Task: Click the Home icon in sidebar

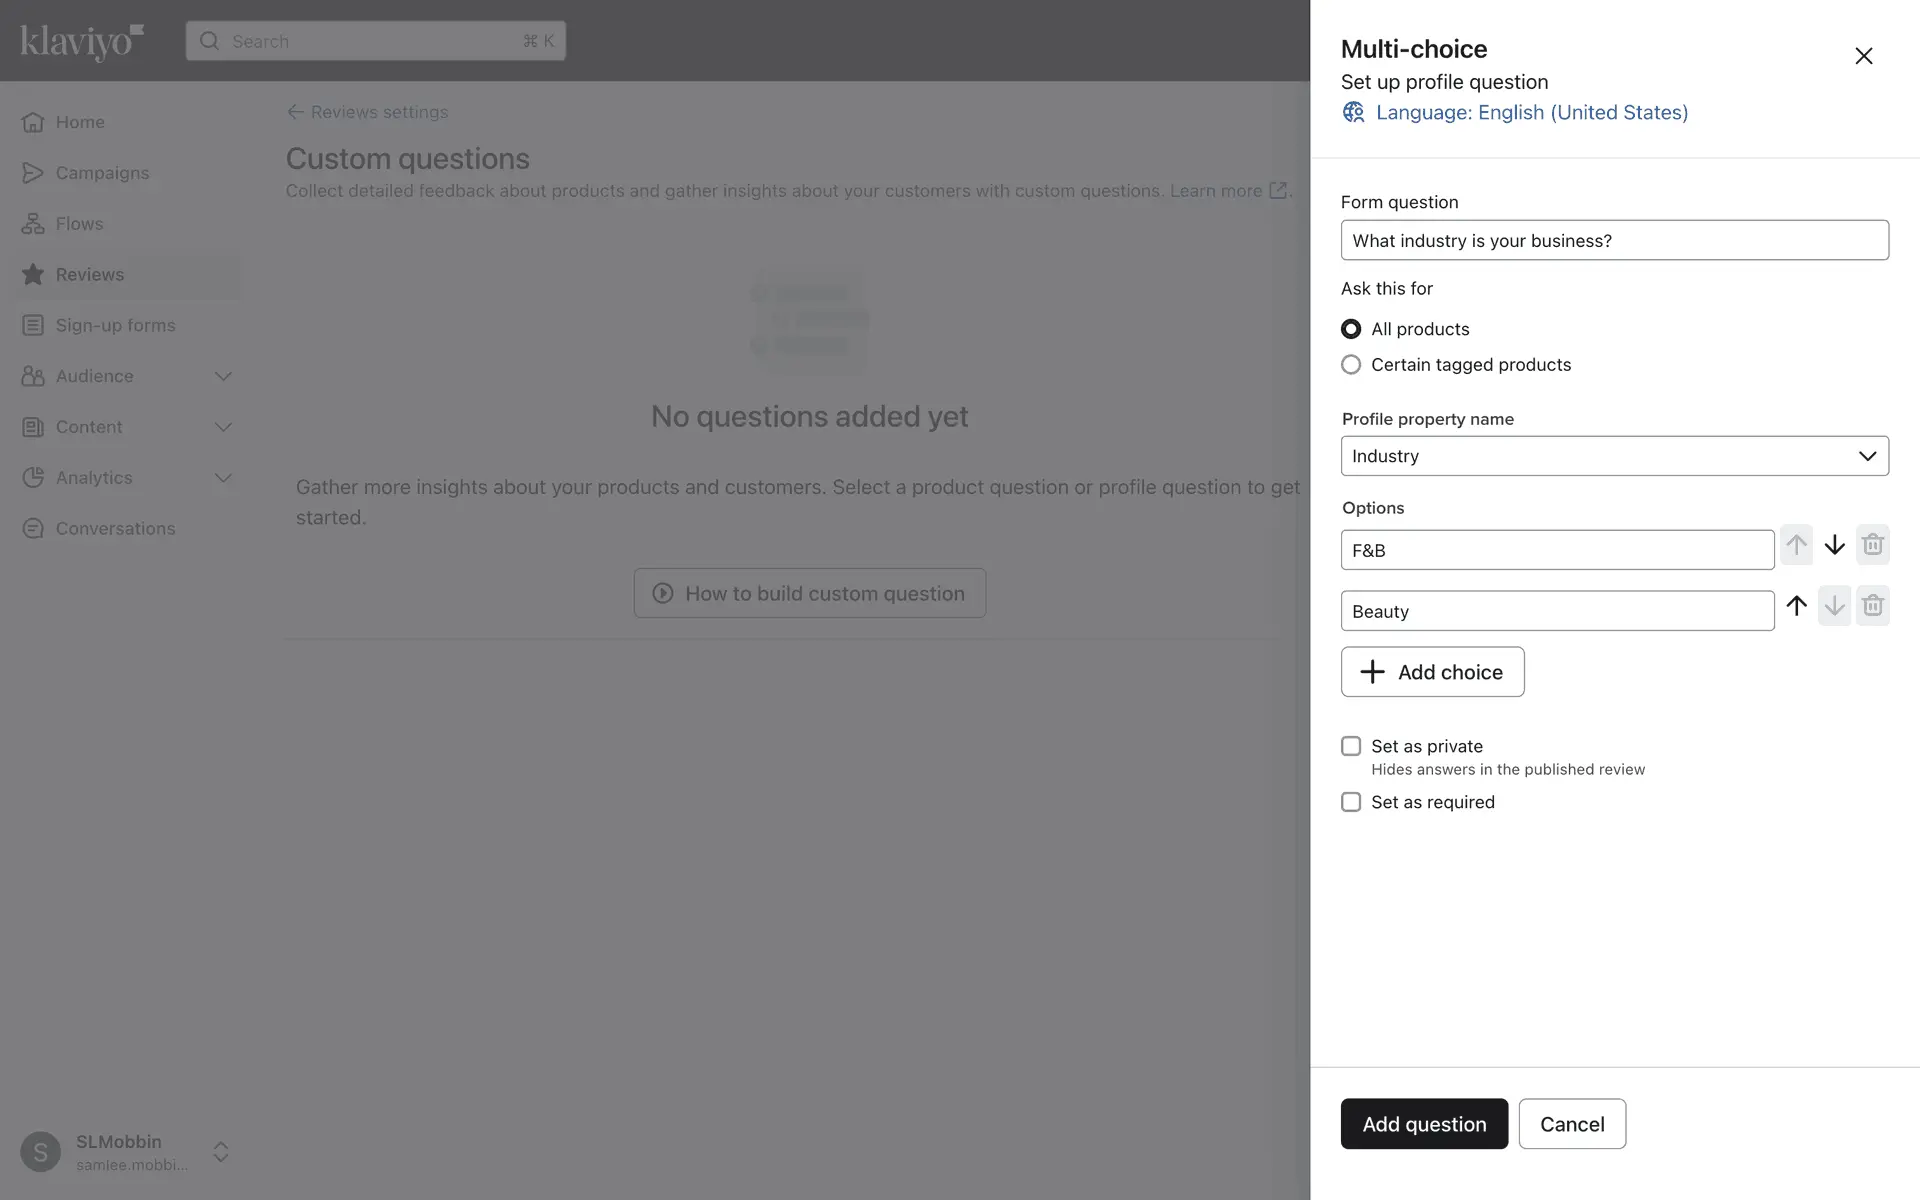Action: (x=33, y=122)
